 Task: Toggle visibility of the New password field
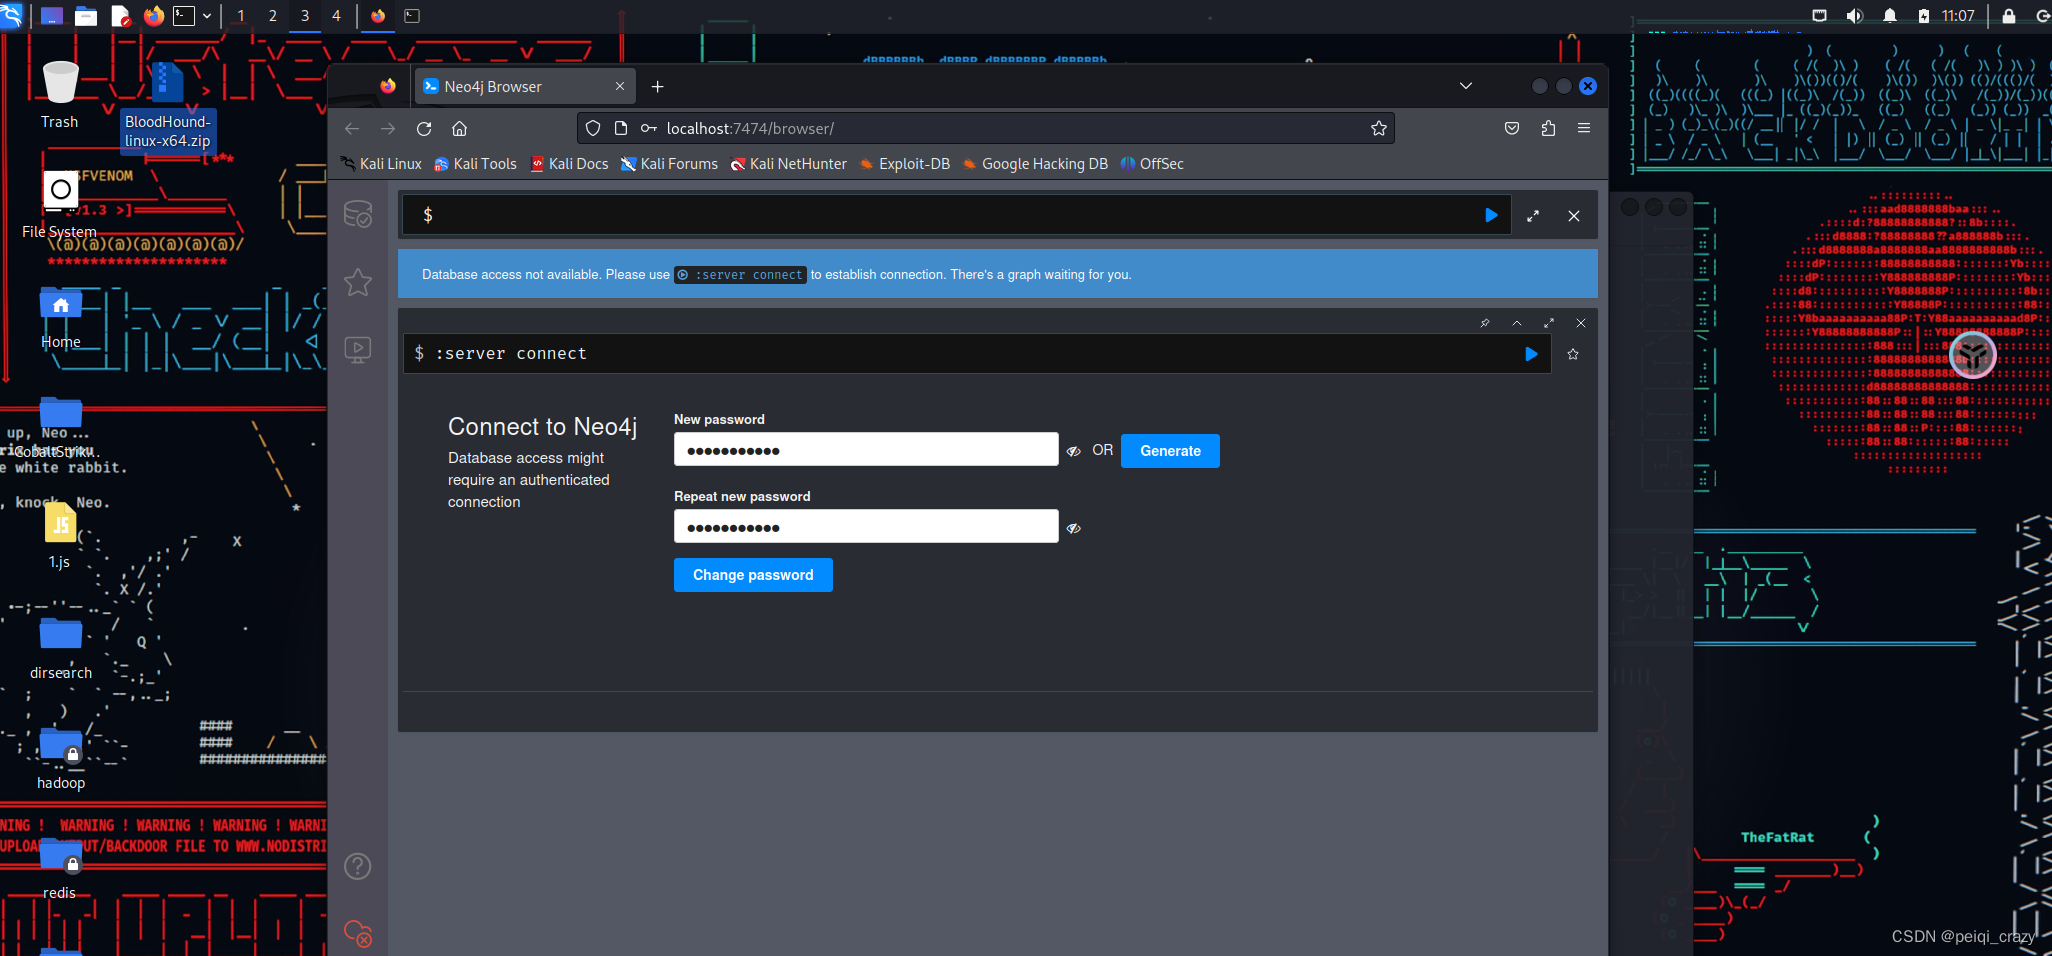coord(1074,451)
